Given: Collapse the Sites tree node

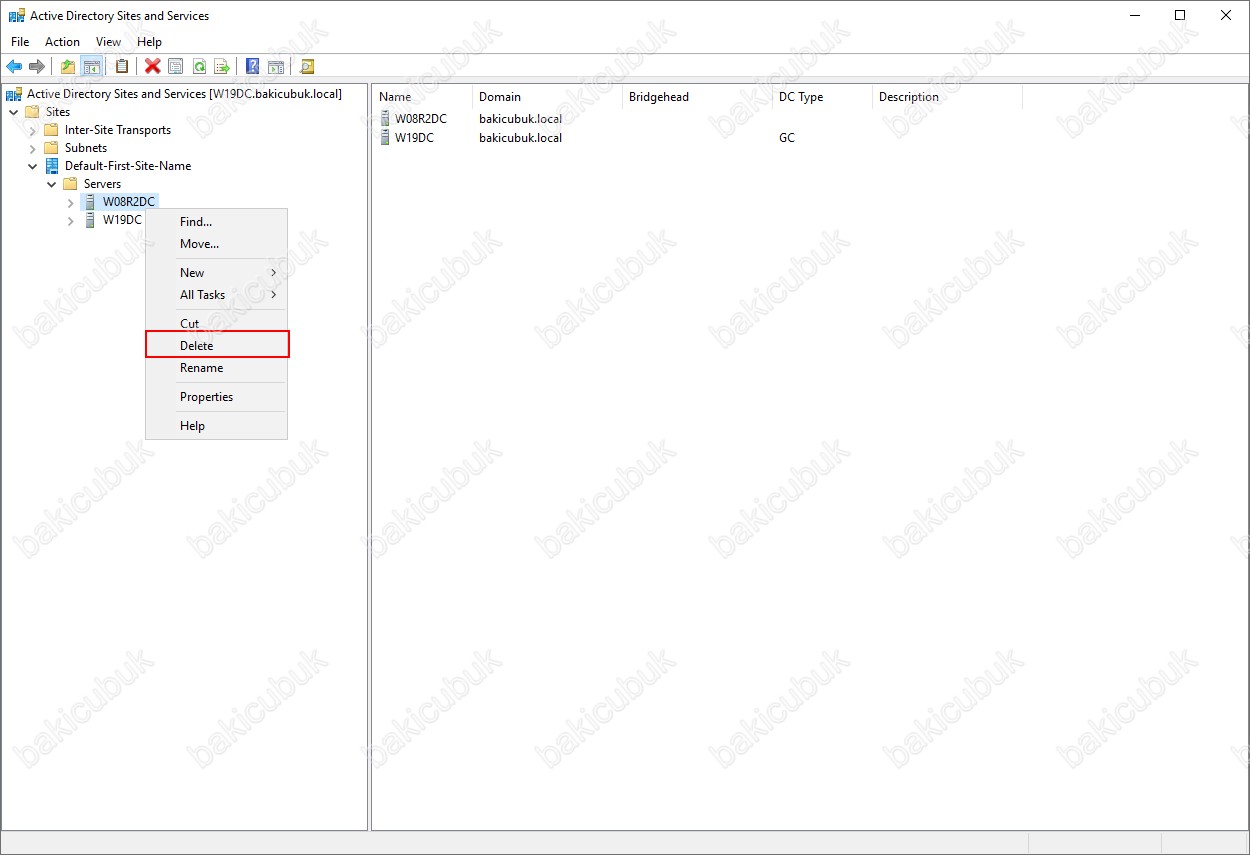Looking at the screenshot, I should (14, 112).
